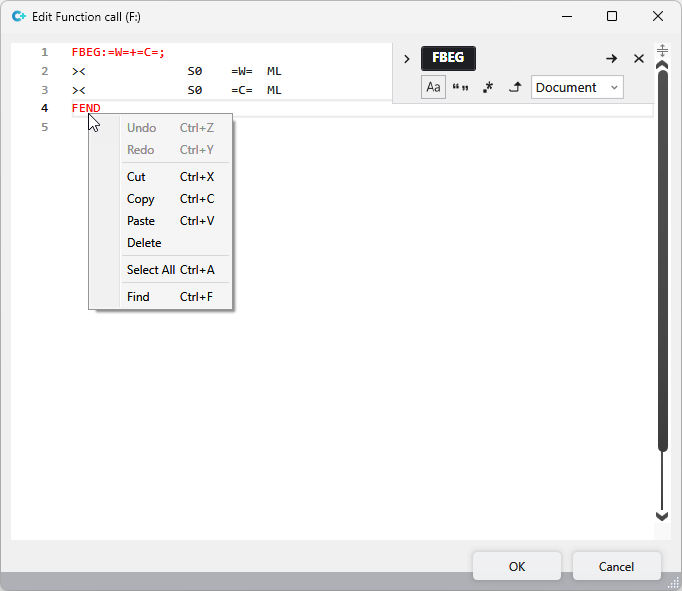Pick Select All from context menu
Viewport: 682px width, 591px height.
(151, 270)
